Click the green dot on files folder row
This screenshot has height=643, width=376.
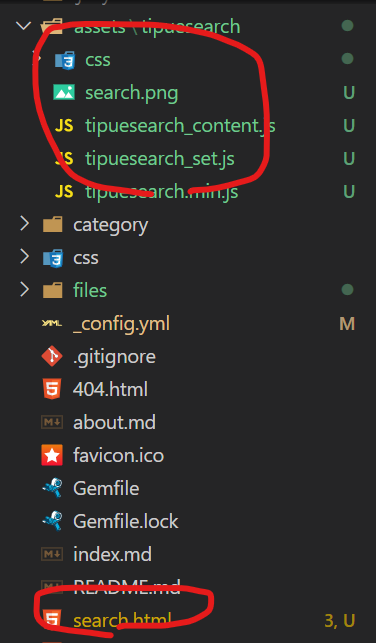[x=348, y=290]
